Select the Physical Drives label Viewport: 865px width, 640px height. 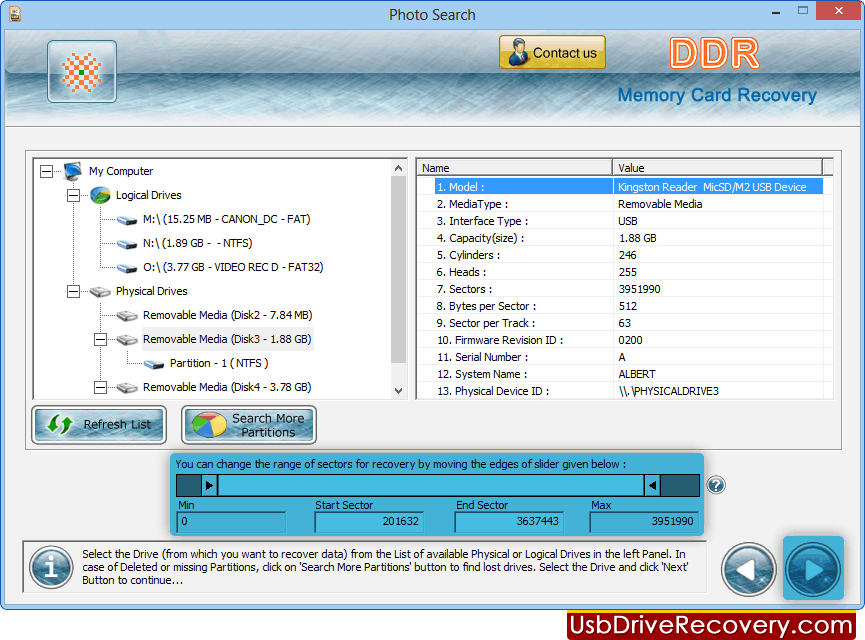click(x=152, y=291)
